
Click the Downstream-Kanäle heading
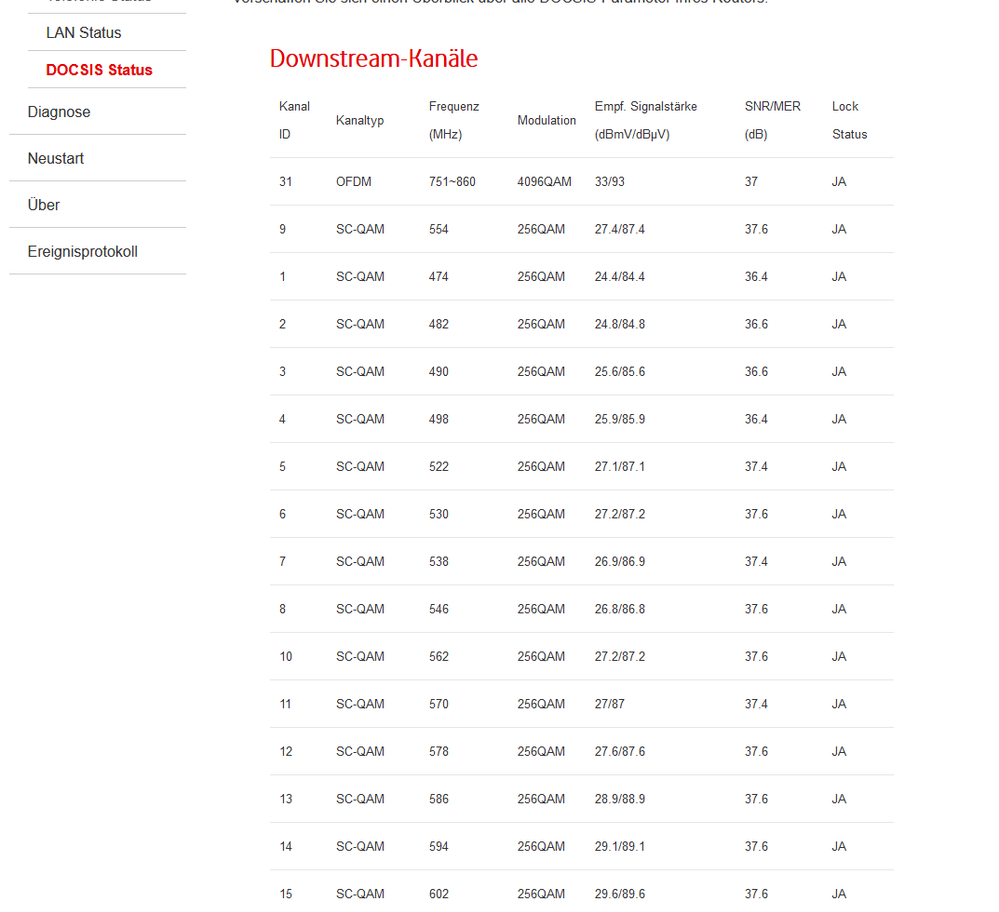click(373, 59)
